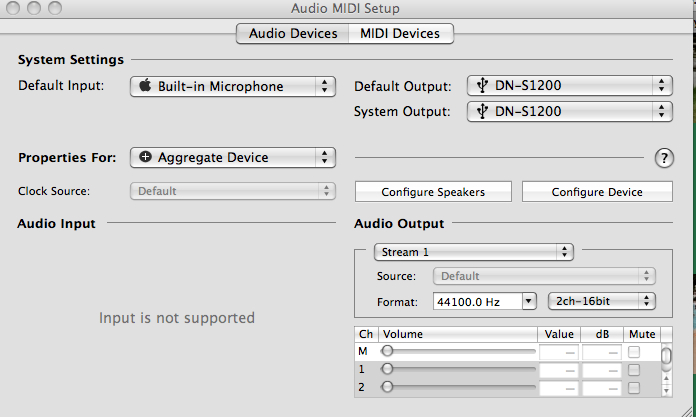Click the plus icon beside Aggregate Device
The width and height of the screenshot is (696, 417).
[x=146, y=157]
